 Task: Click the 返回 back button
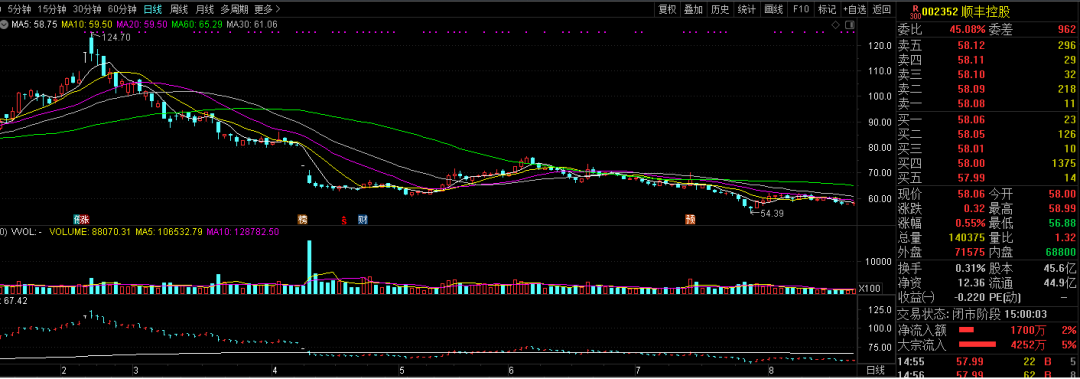881,9
